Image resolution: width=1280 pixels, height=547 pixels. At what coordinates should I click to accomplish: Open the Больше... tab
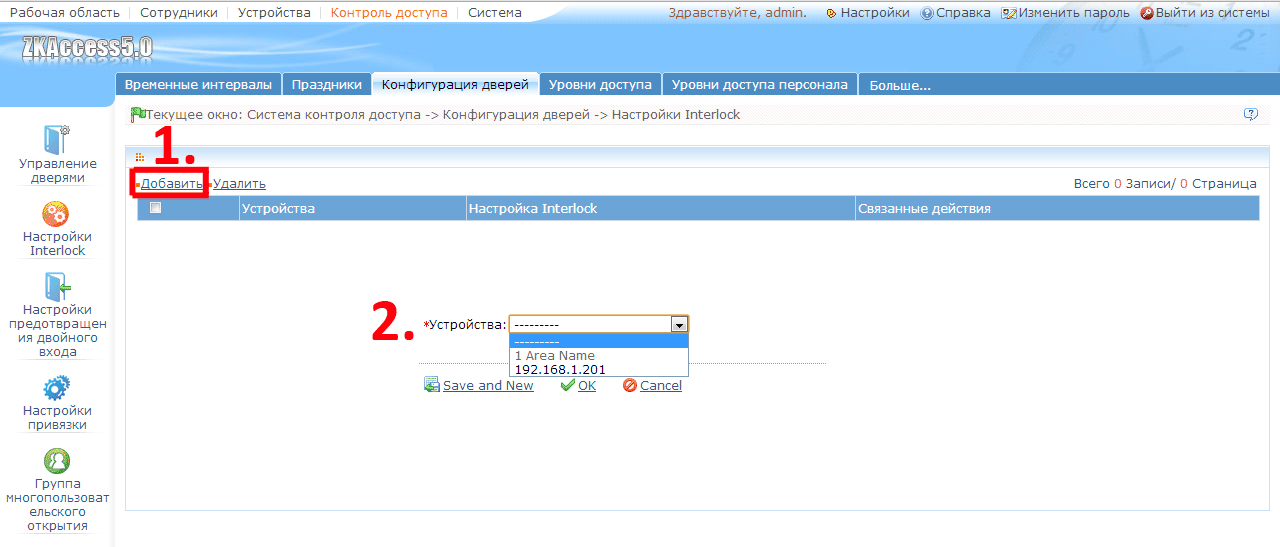(900, 85)
